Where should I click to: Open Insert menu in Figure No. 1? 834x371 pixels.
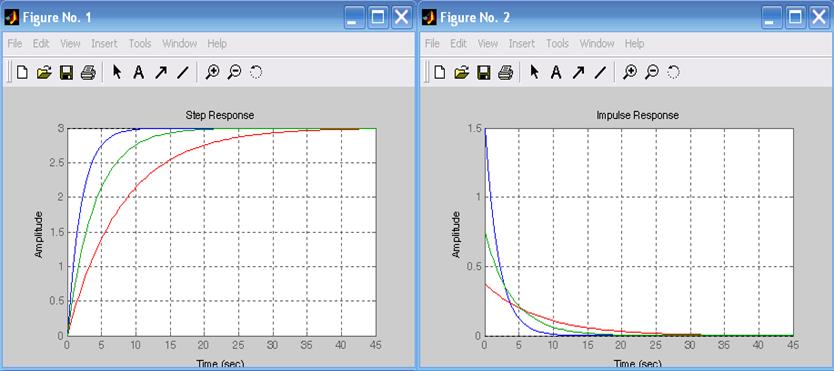(x=104, y=44)
